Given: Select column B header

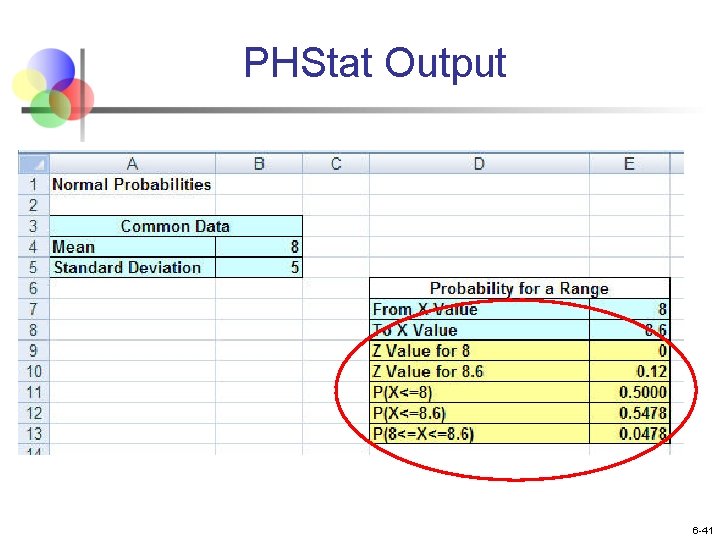Looking at the screenshot, I should (x=259, y=163).
